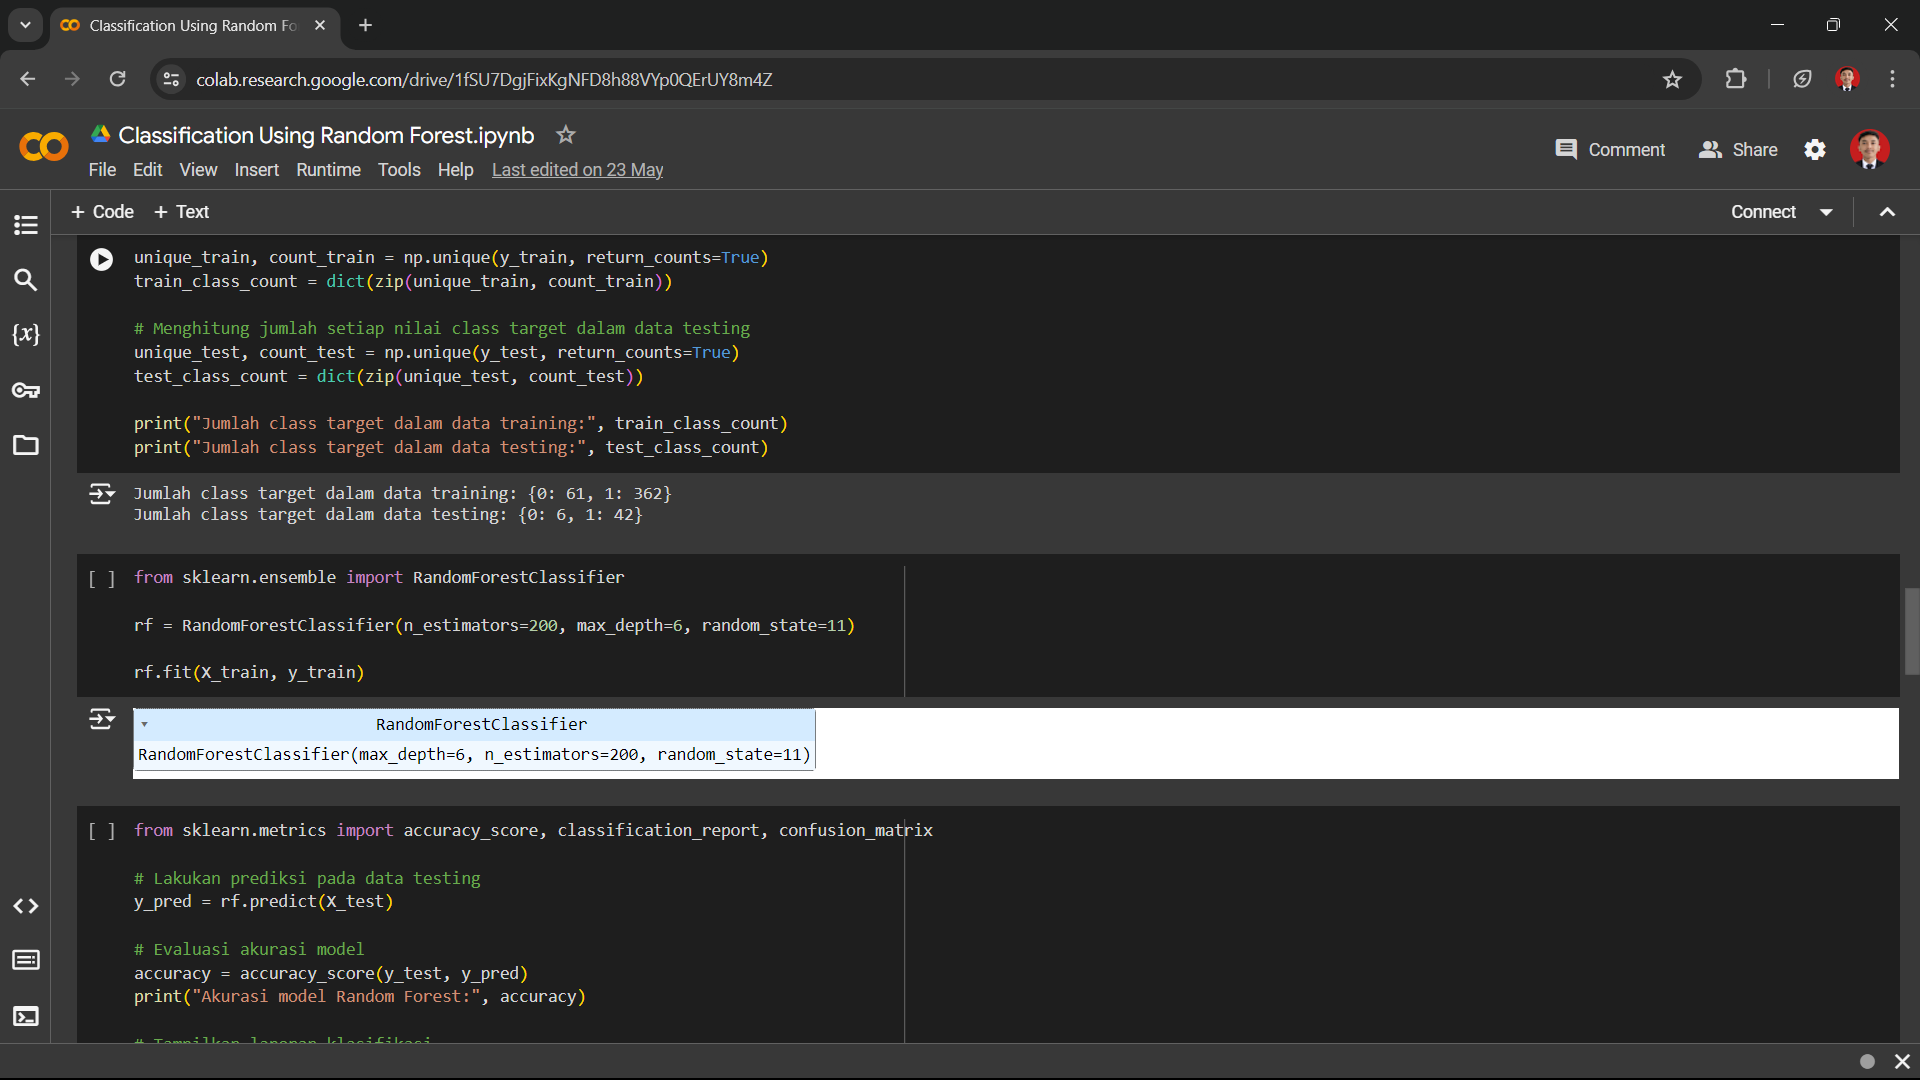Toggle output of the class count cell
Image resolution: width=1920 pixels, height=1080 pixels.
tap(101, 494)
